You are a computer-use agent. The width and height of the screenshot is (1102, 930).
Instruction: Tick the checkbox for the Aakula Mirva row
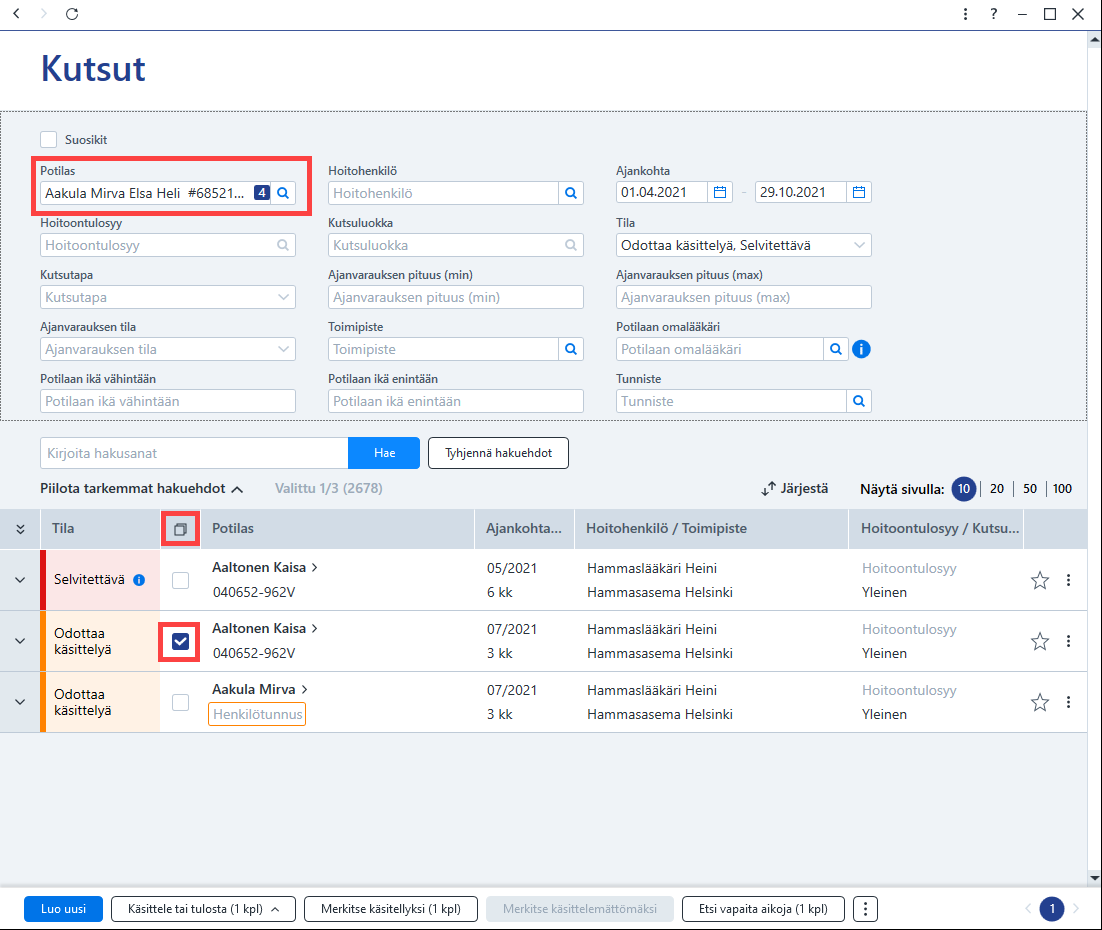181,702
